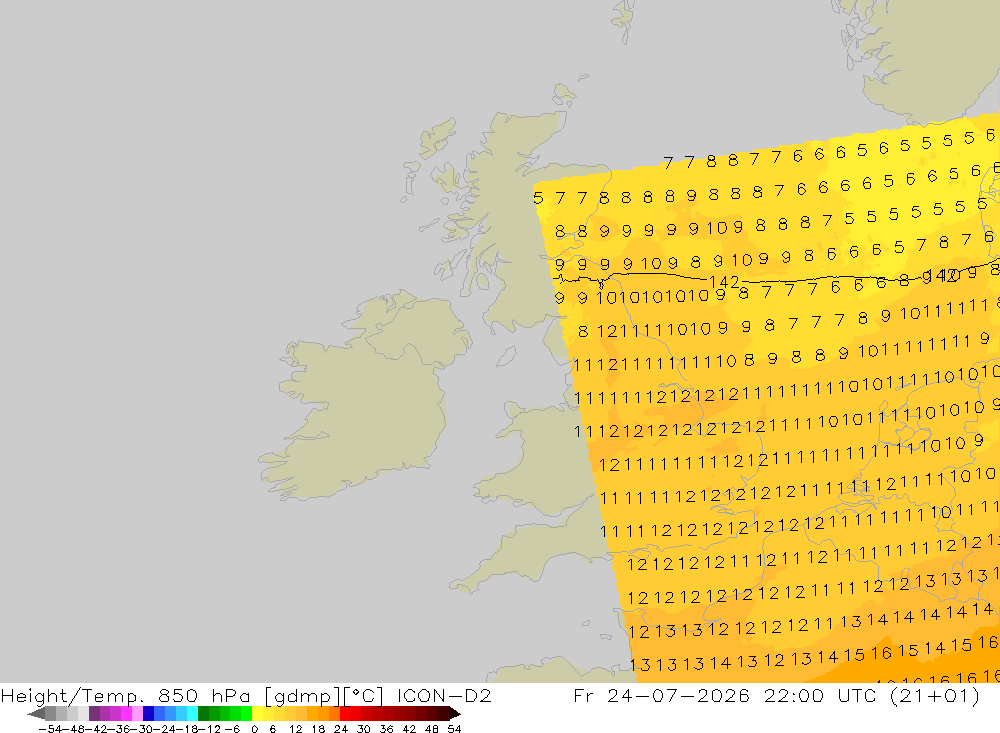Click the ICON-D2 model name label
Image resolution: width=1000 pixels, height=733 pixels.
444,695
